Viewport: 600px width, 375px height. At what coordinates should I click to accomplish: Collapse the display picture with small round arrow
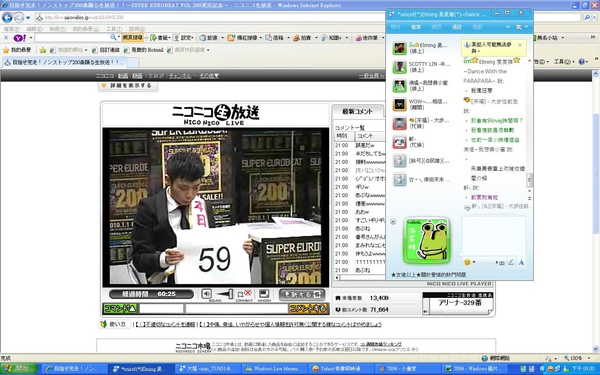(393, 222)
